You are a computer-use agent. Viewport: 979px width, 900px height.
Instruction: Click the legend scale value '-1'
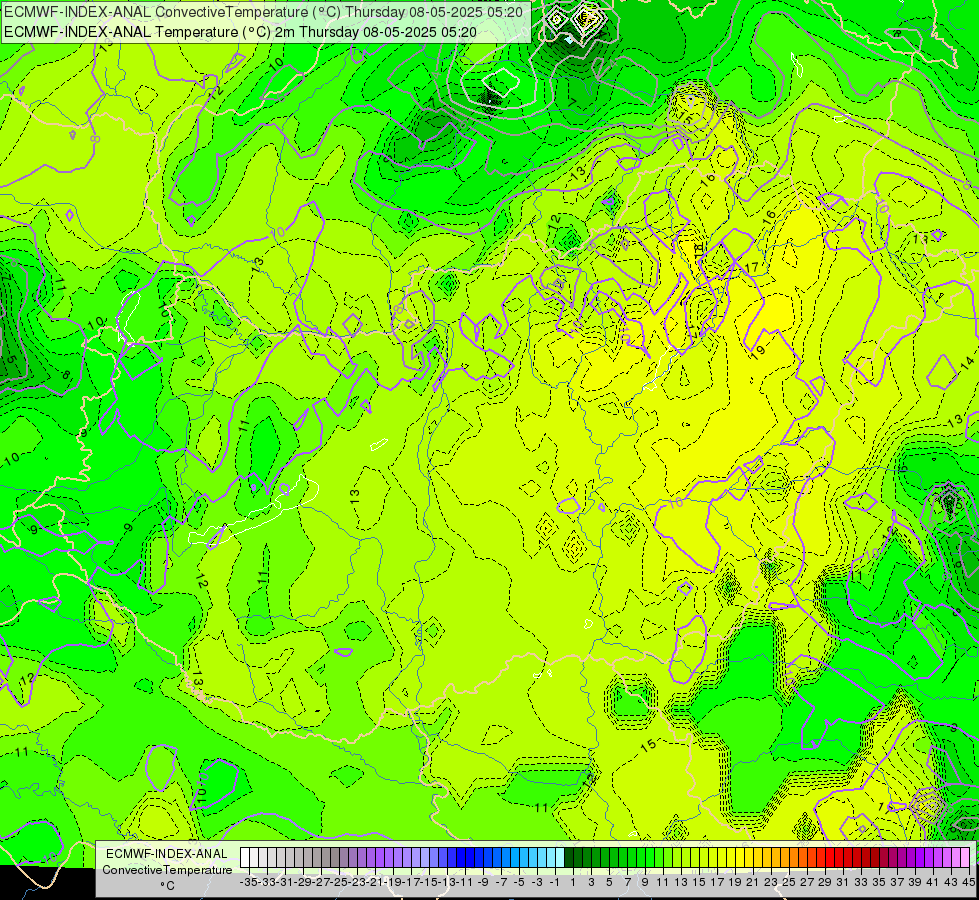tap(555, 882)
